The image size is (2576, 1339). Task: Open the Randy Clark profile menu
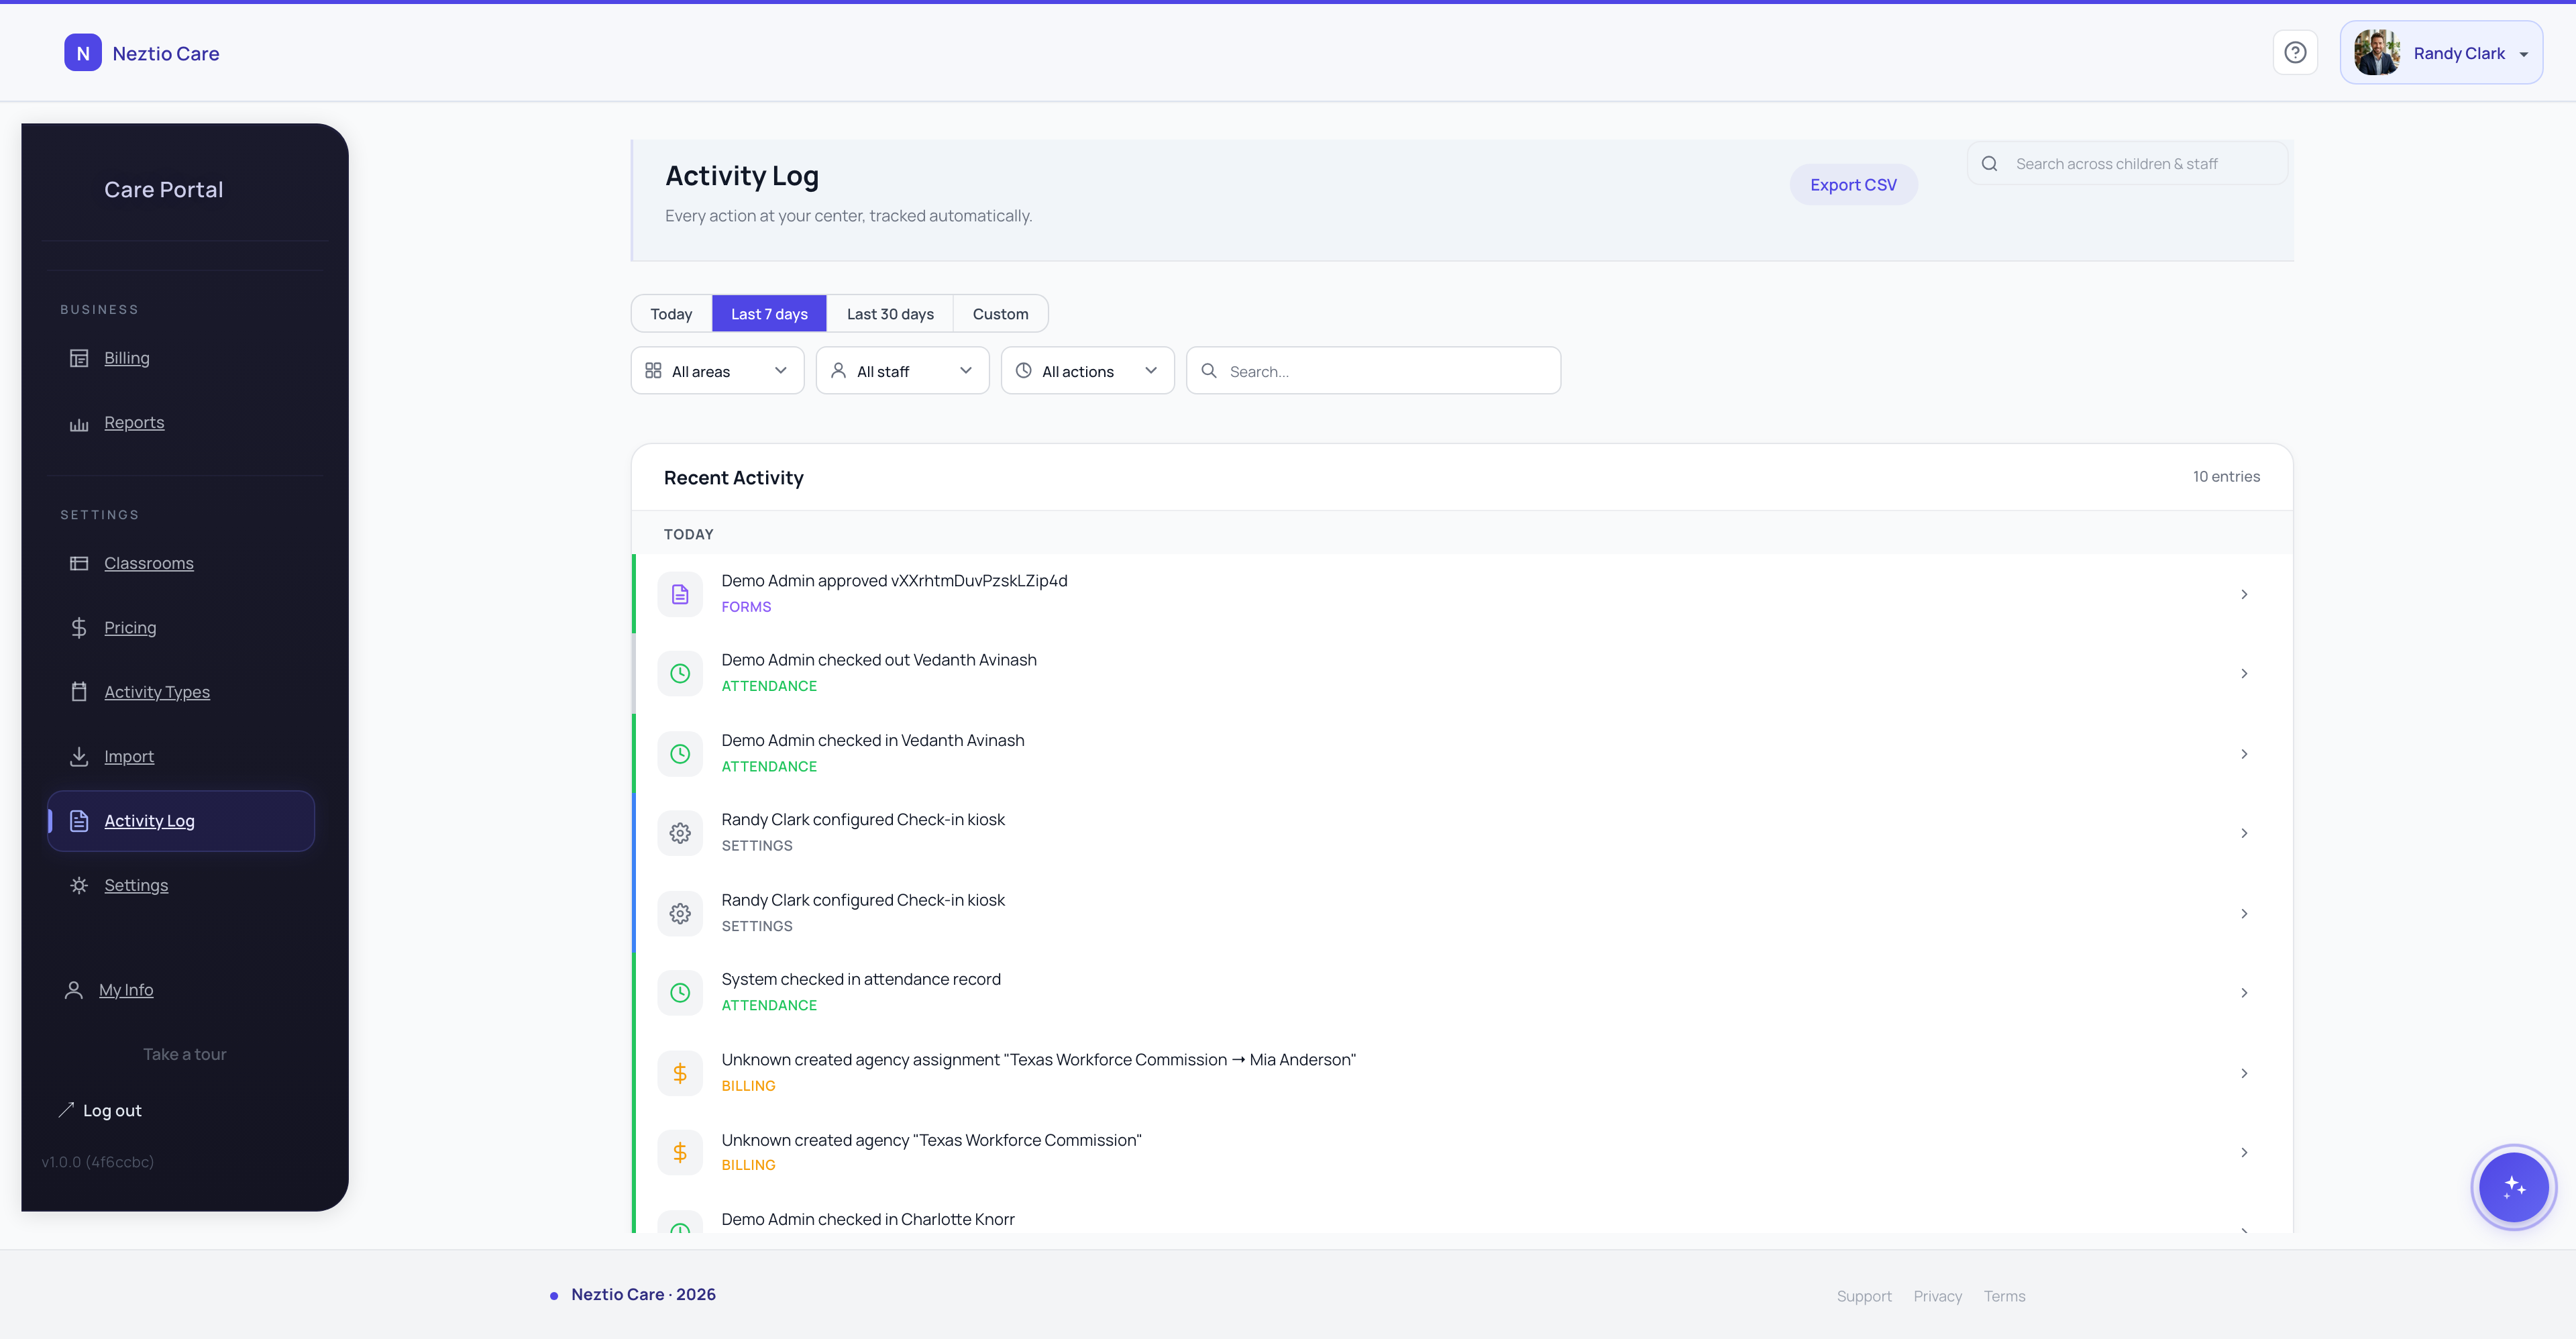pos(2442,52)
